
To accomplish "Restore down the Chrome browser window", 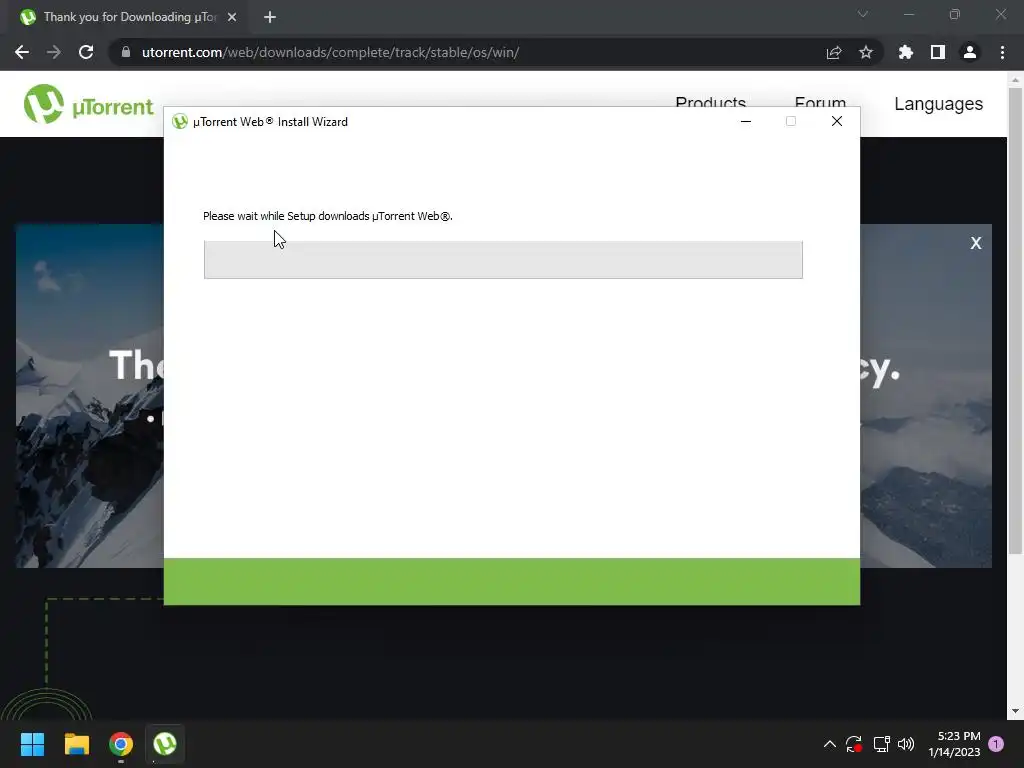I will tap(955, 14).
